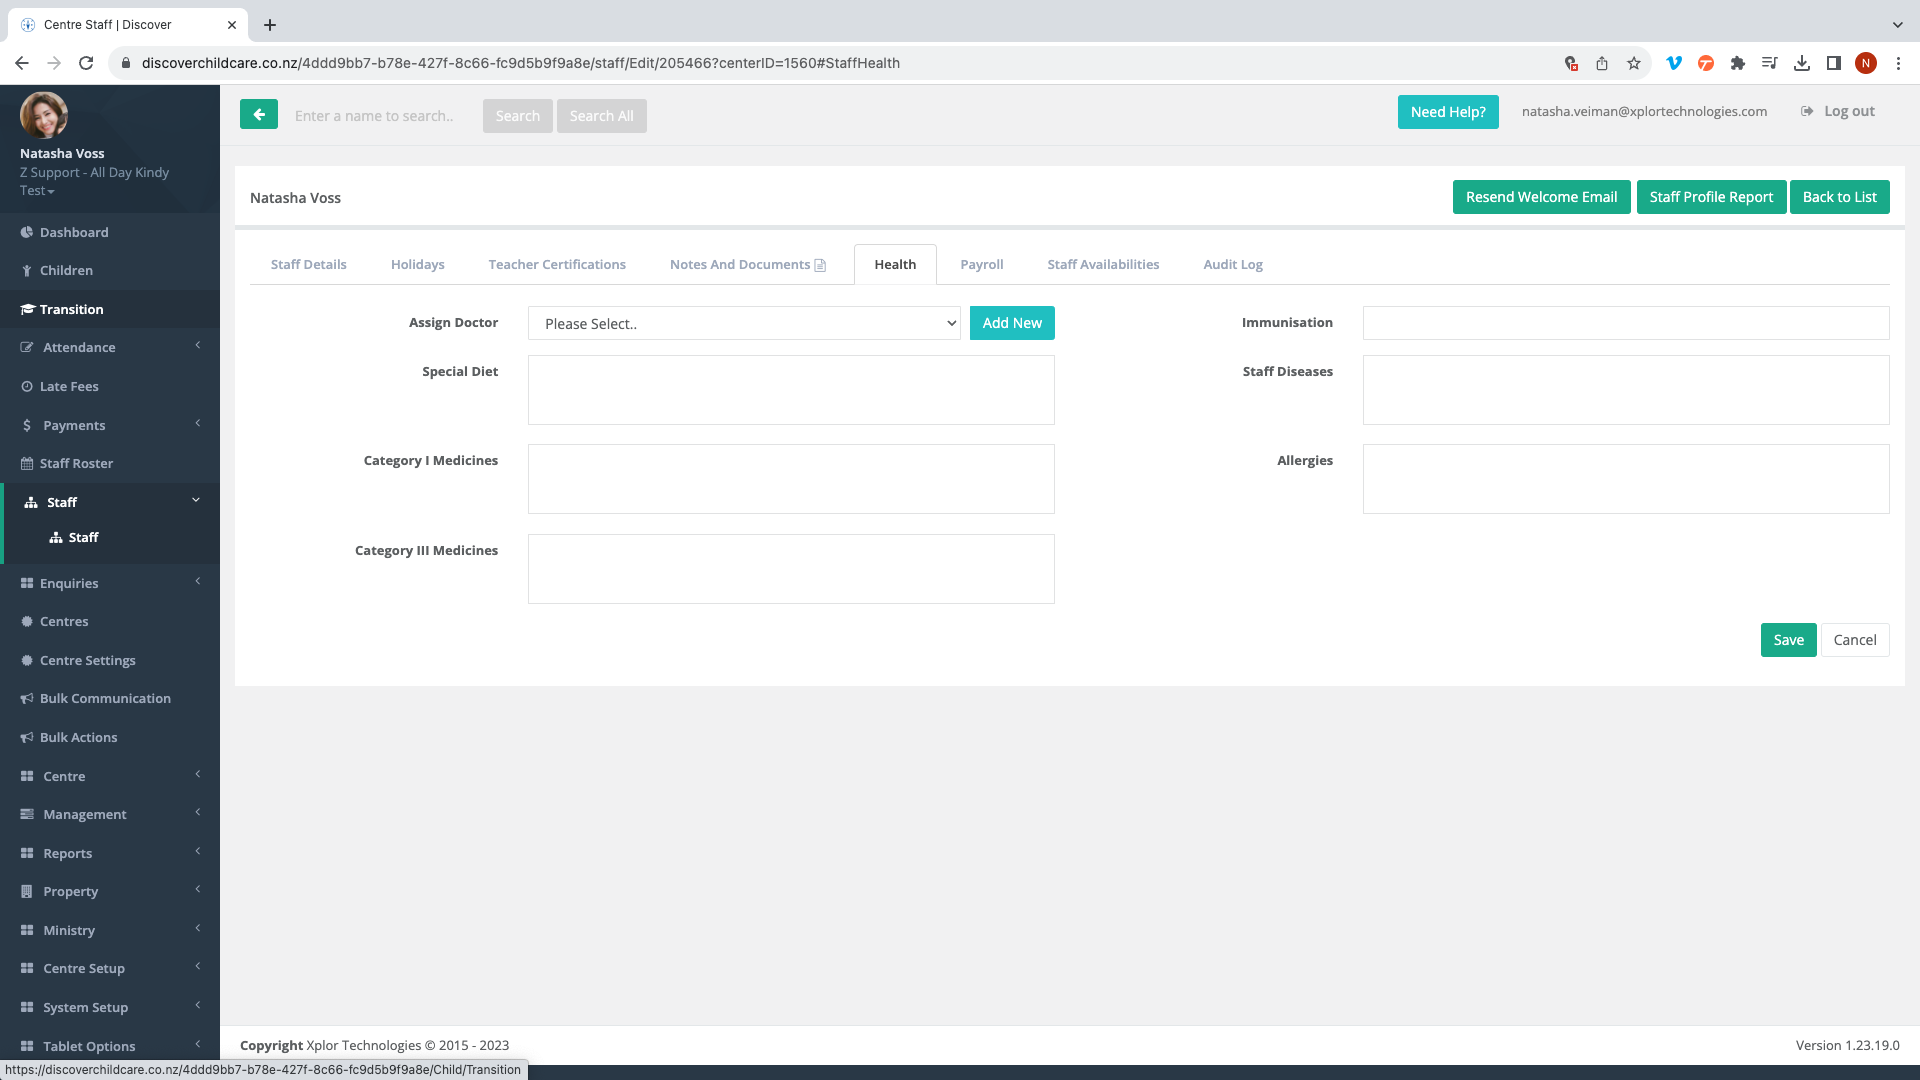Click the Dashboard sidebar icon
The height and width of the screenshot is (1080, 1920).
[x=27, y=232]
